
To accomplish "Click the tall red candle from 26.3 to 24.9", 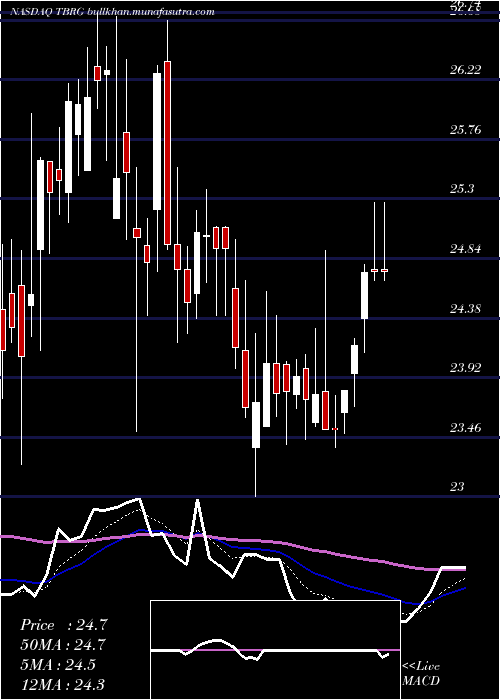I will [x=167, y=153].
